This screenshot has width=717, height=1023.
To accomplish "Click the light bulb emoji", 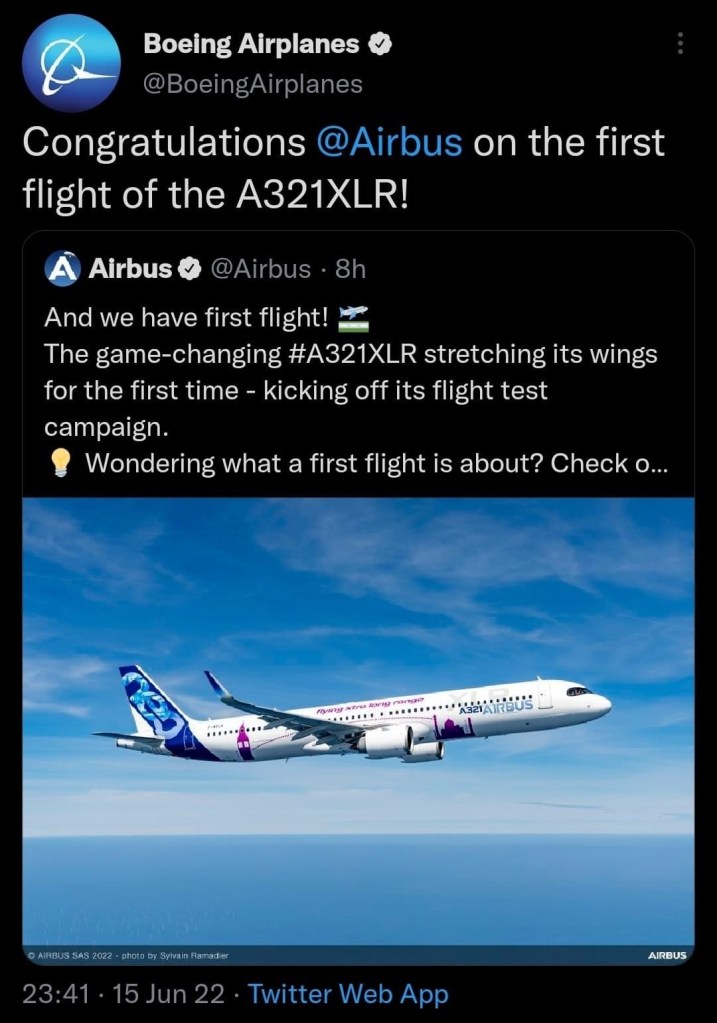I will point(60,464).
